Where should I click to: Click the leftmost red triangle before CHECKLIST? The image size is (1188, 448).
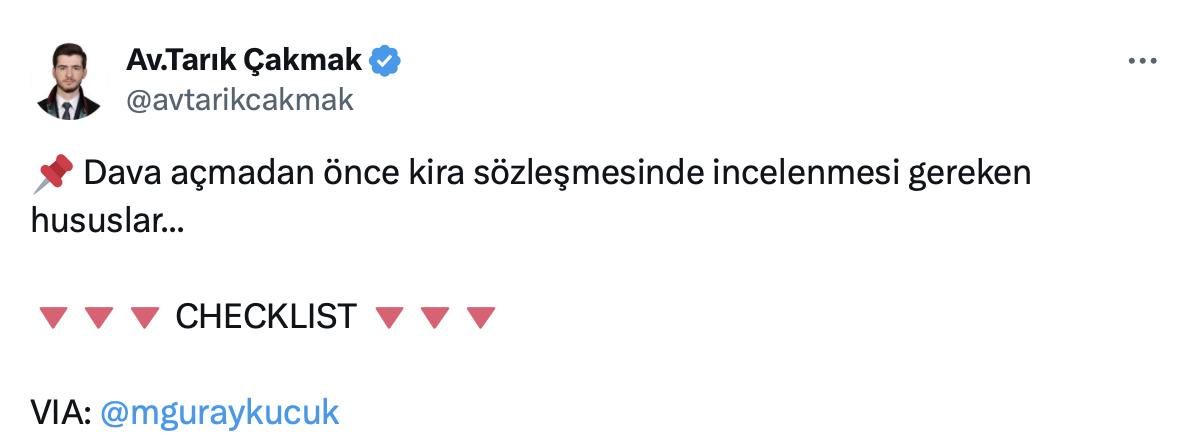[x=53, y=318]
